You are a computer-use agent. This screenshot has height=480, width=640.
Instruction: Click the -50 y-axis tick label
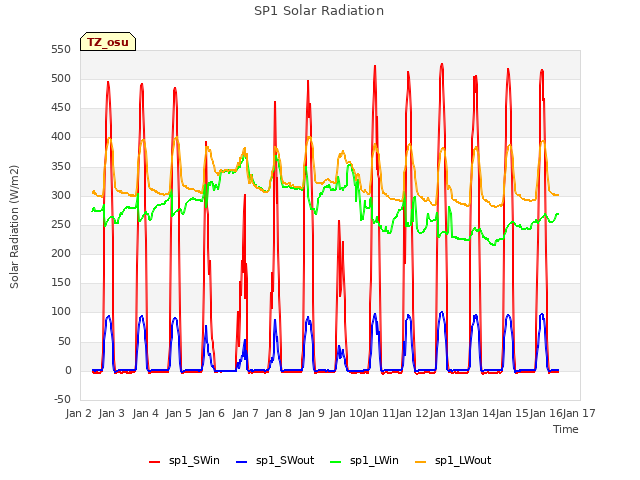(x=62, y=399)
